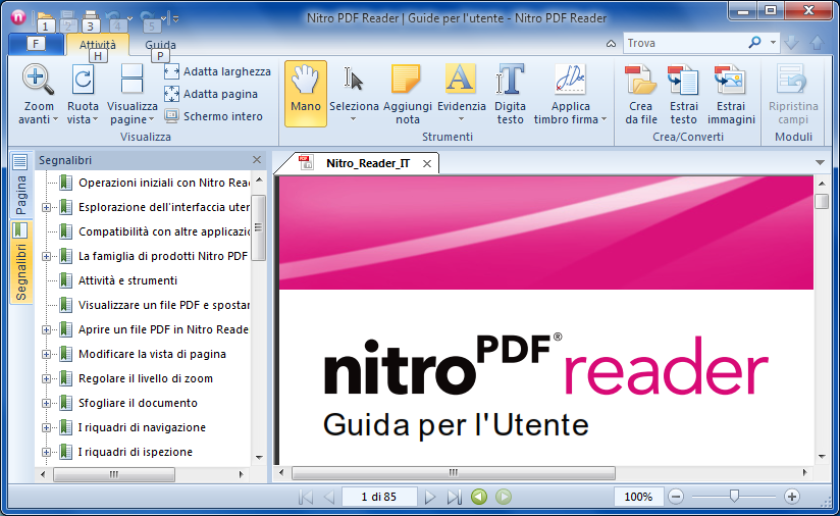
Task: Expand Regolare il livello di zoom bookmark
Action: click(47, 379)
